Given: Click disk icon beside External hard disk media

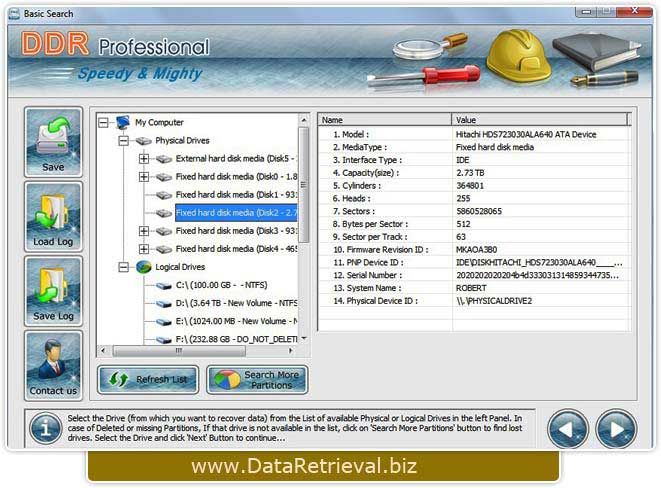Looking at the screenshot, I should point(164,159).
